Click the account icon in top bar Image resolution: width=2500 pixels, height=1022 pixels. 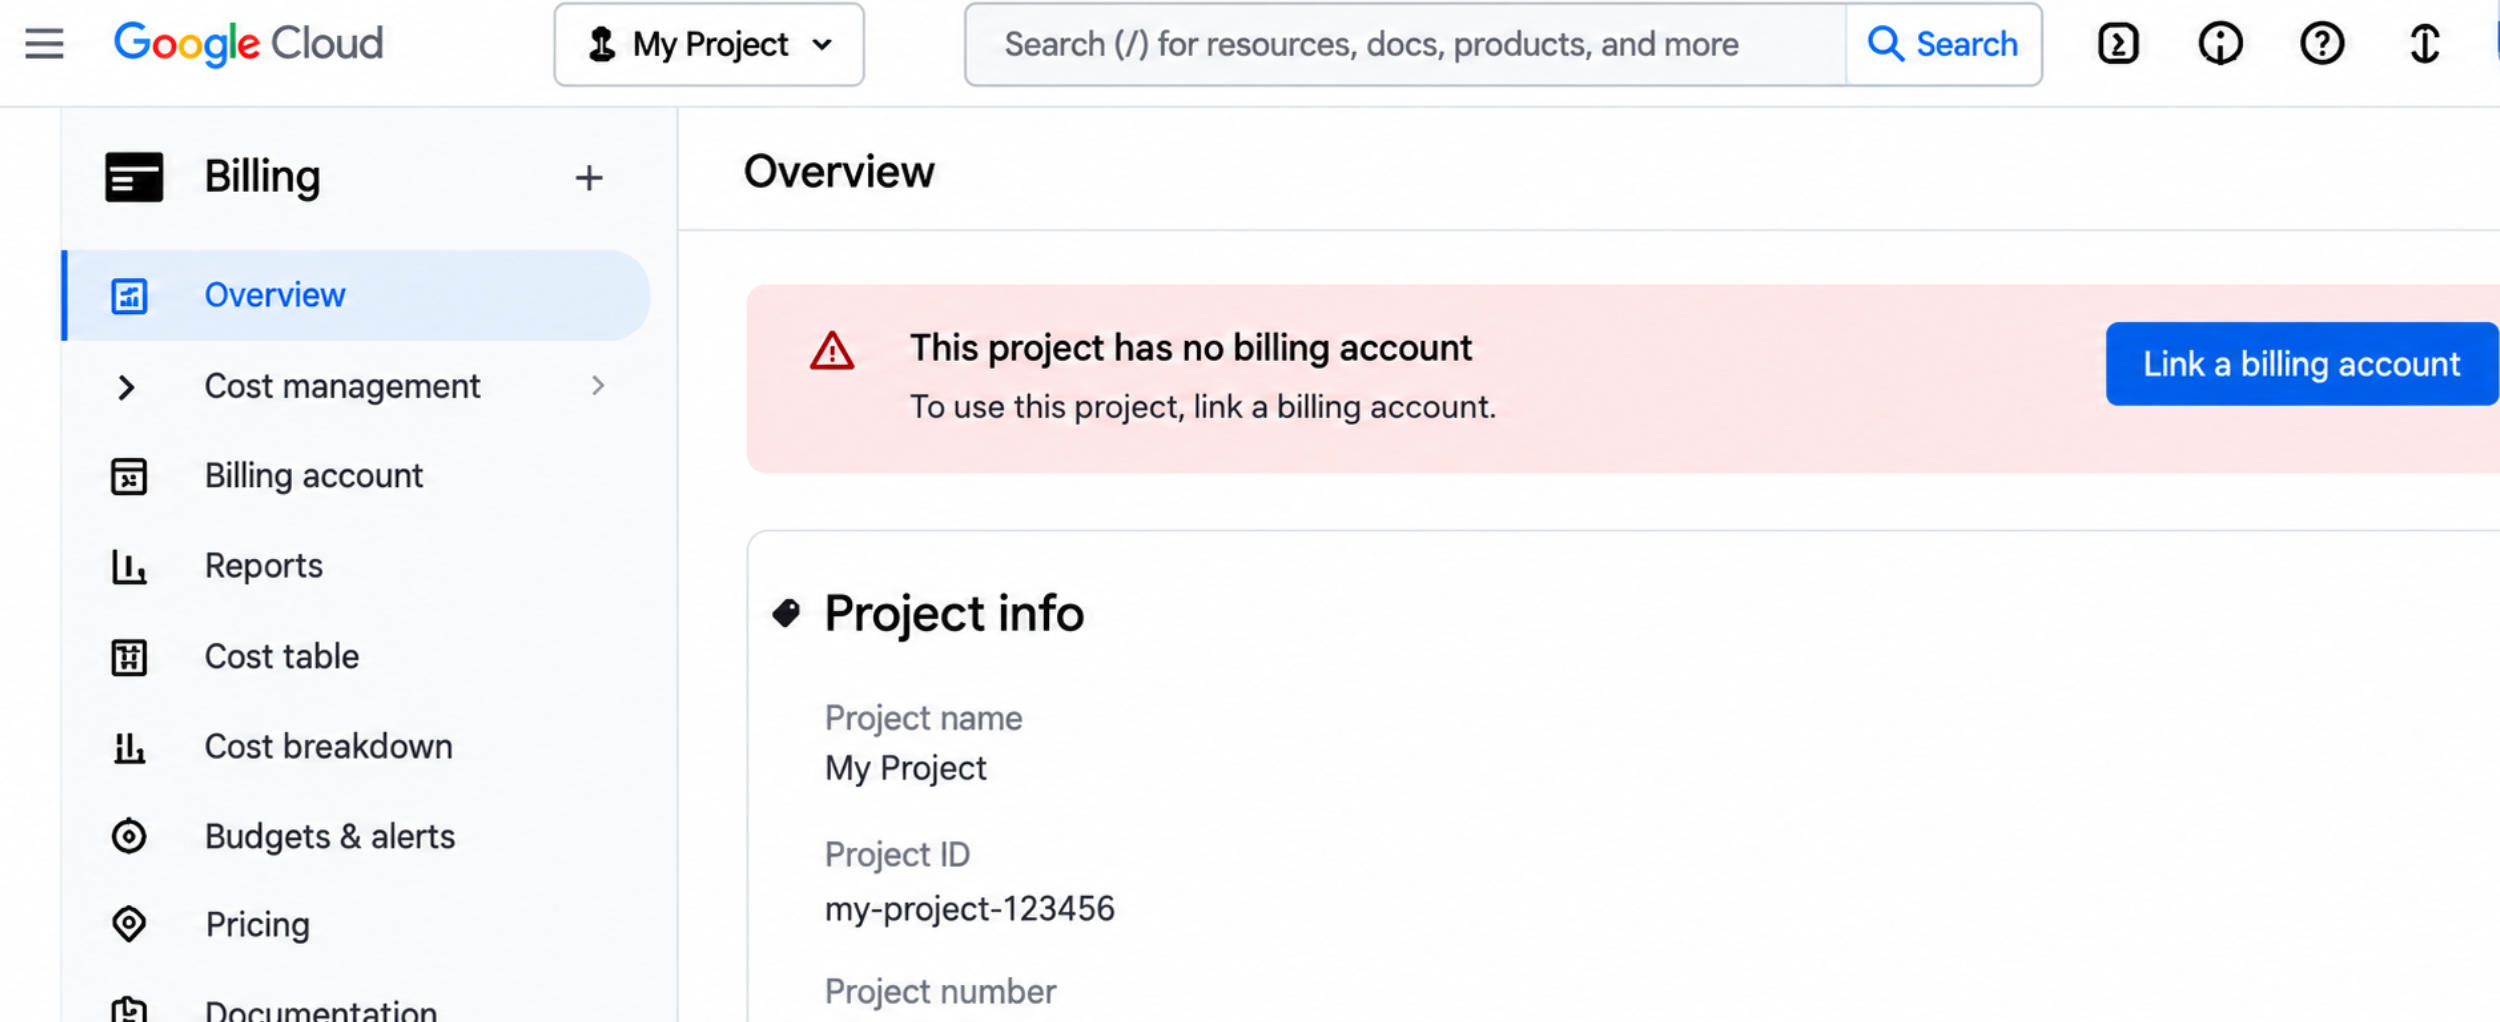click(x=2424, y=44)
